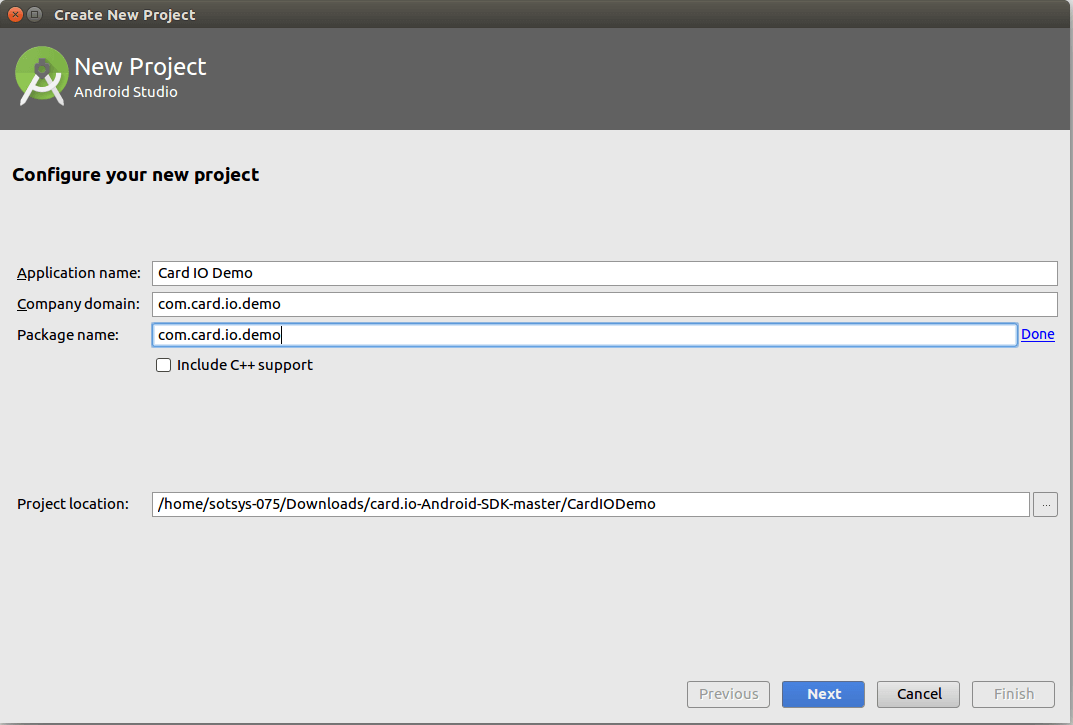The width and height of the screenshot is (1073, 725).
Task: Click the Include C++ support label text
Action: [244, 366]
